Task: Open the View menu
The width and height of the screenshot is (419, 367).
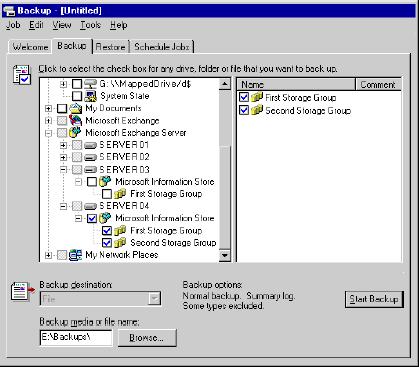Action: pyautogui.click(x=62, y=25)
